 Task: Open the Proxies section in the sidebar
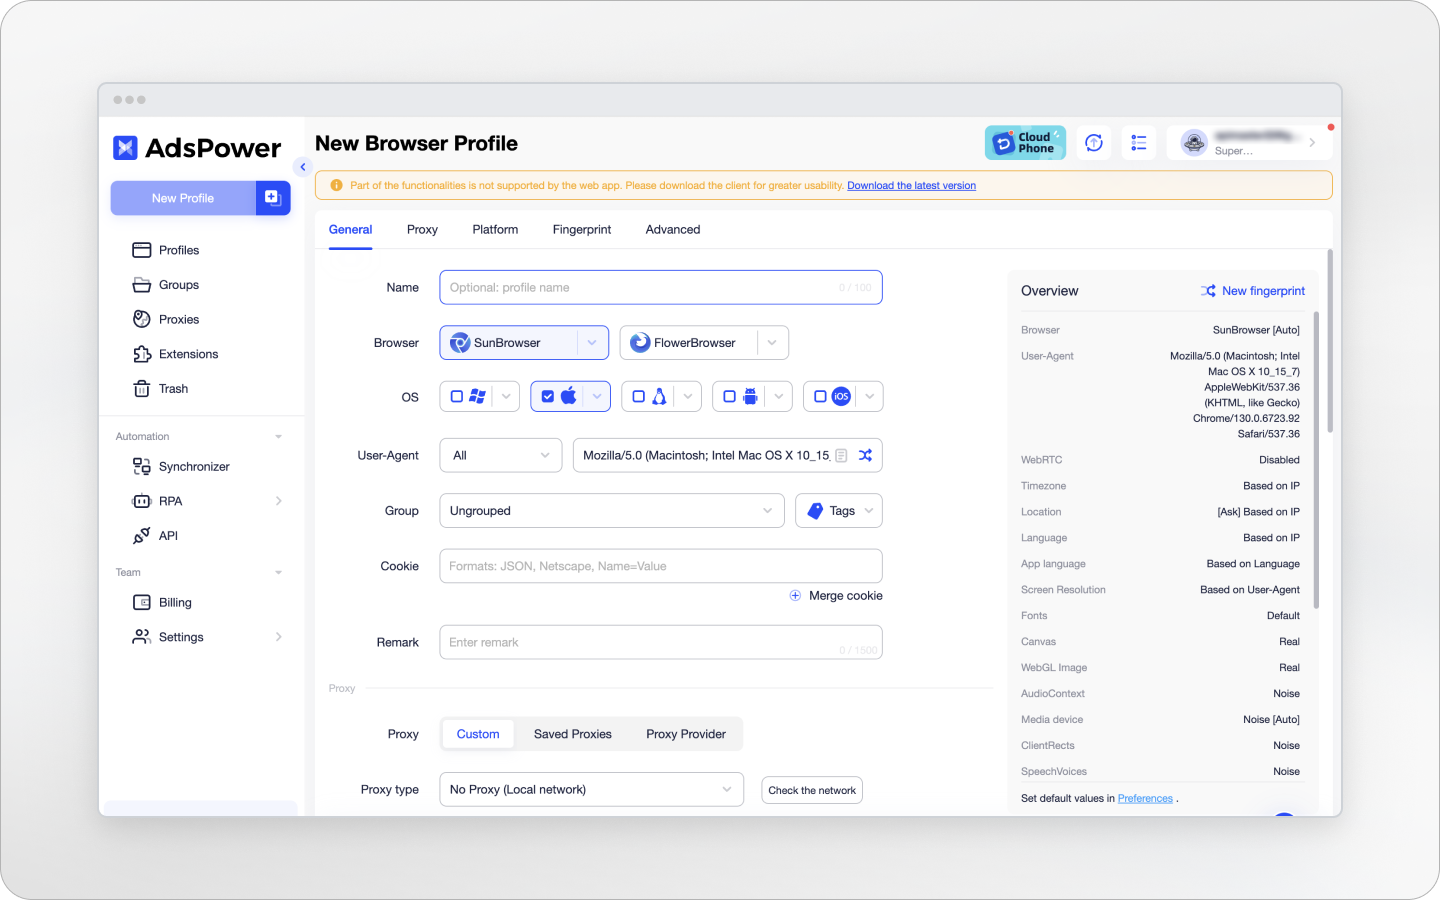coord(179,319)
